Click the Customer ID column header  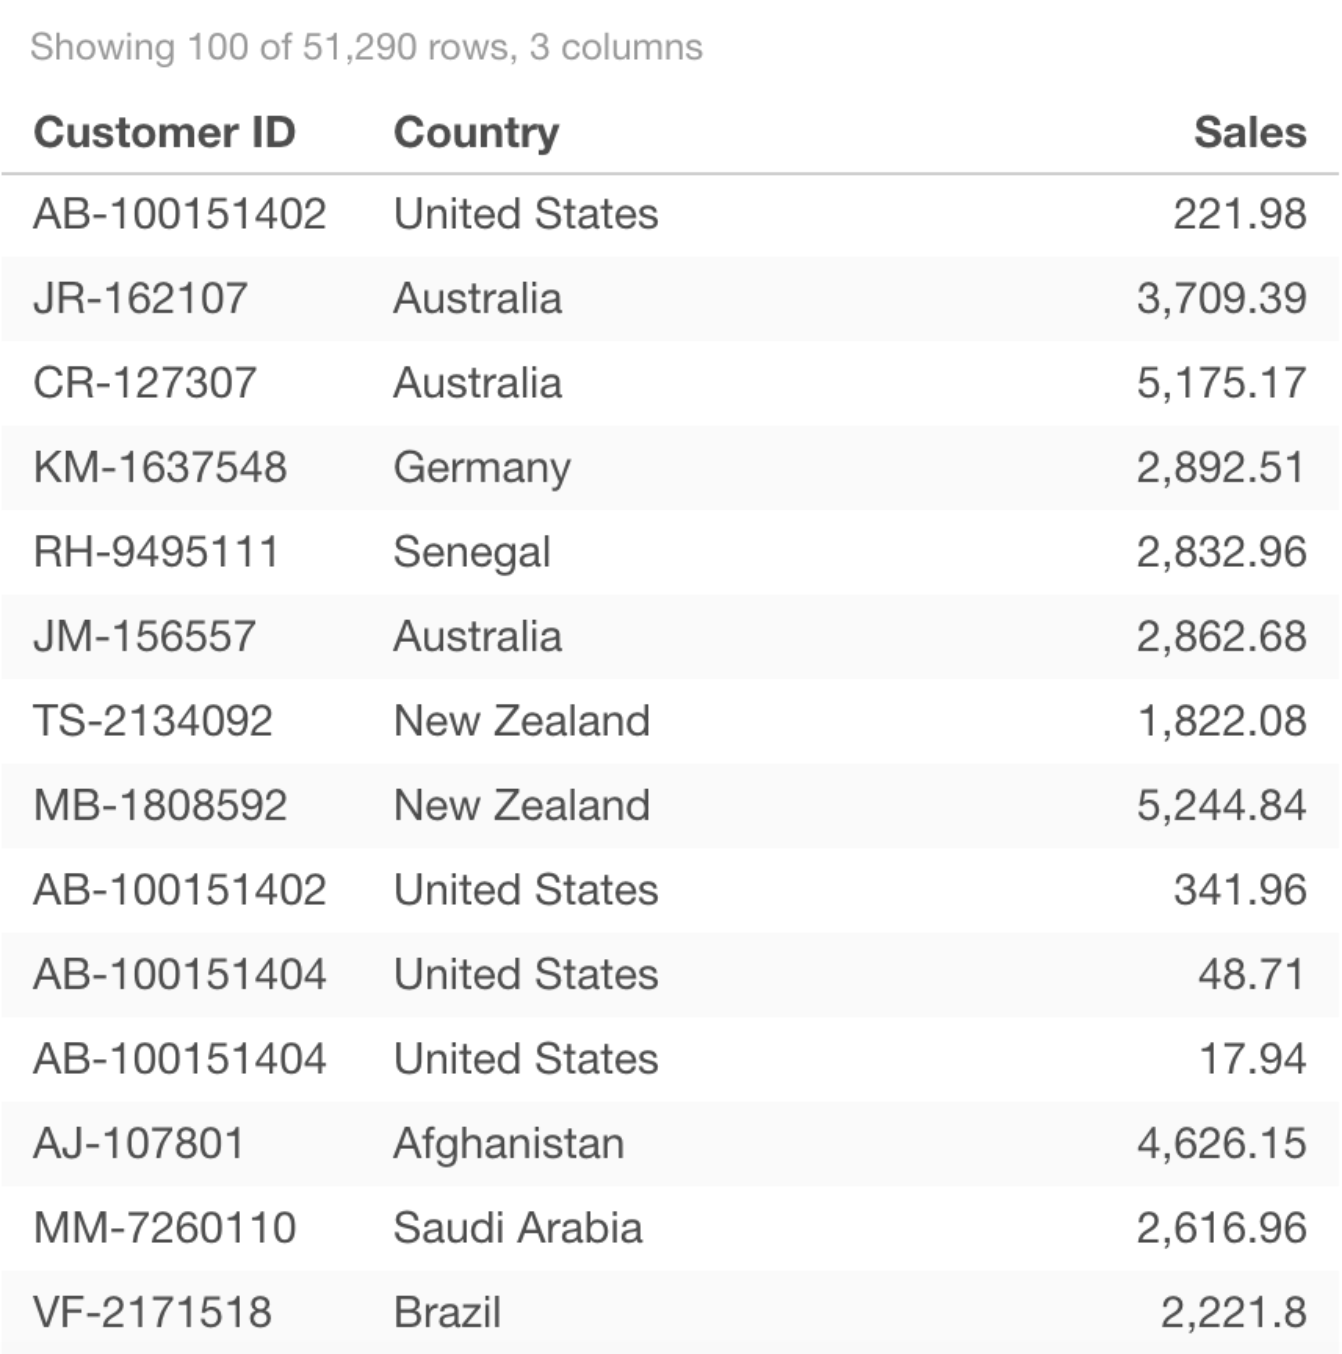pyautogui.click(x=164, y=132)
